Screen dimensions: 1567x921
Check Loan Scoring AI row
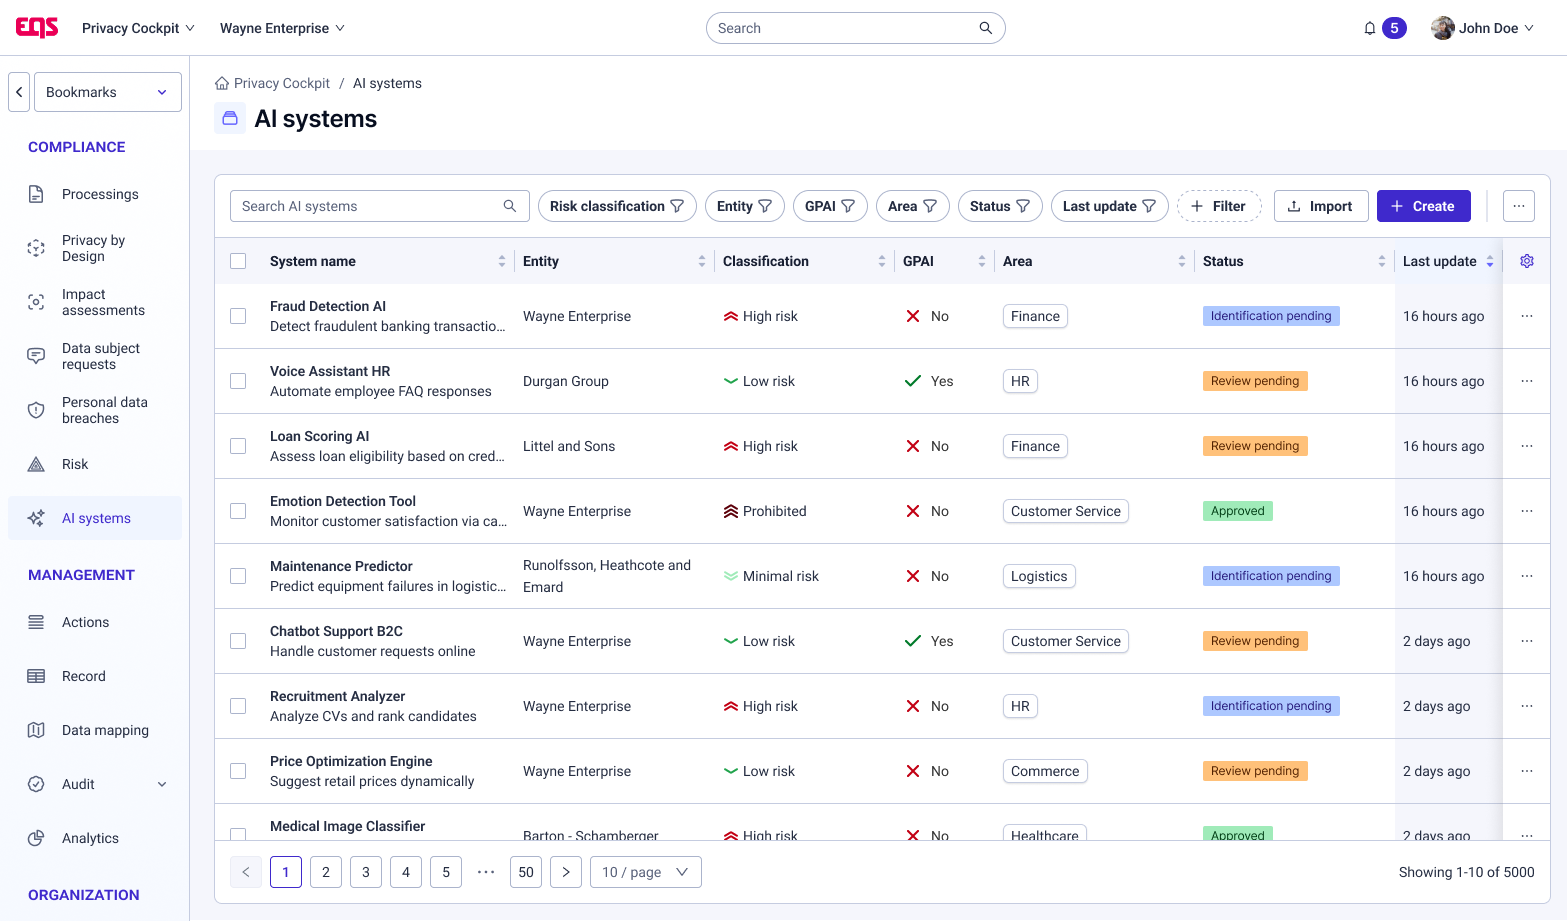point(238,446)
